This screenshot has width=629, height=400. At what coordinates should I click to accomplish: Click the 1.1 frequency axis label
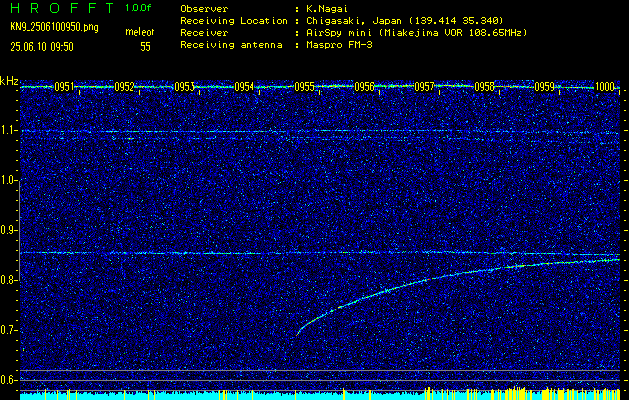pyautogui.click(x=8, y=131)
